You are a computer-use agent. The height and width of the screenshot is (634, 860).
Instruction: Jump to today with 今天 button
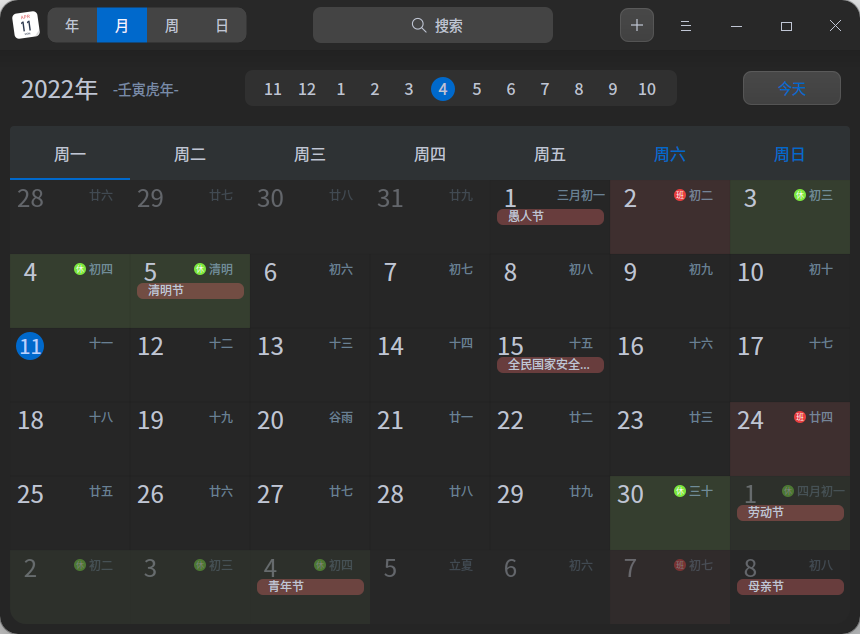[x=791, y=88]
